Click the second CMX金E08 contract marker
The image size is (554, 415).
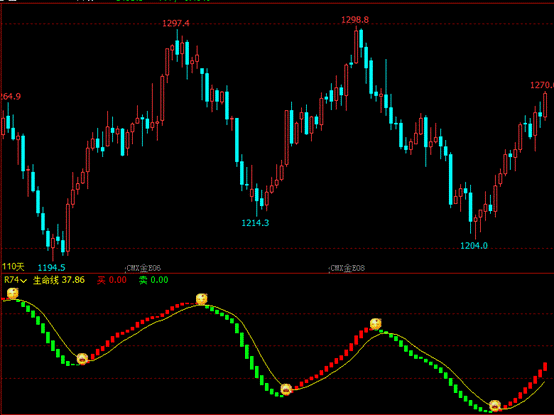[x=347, y=268]
